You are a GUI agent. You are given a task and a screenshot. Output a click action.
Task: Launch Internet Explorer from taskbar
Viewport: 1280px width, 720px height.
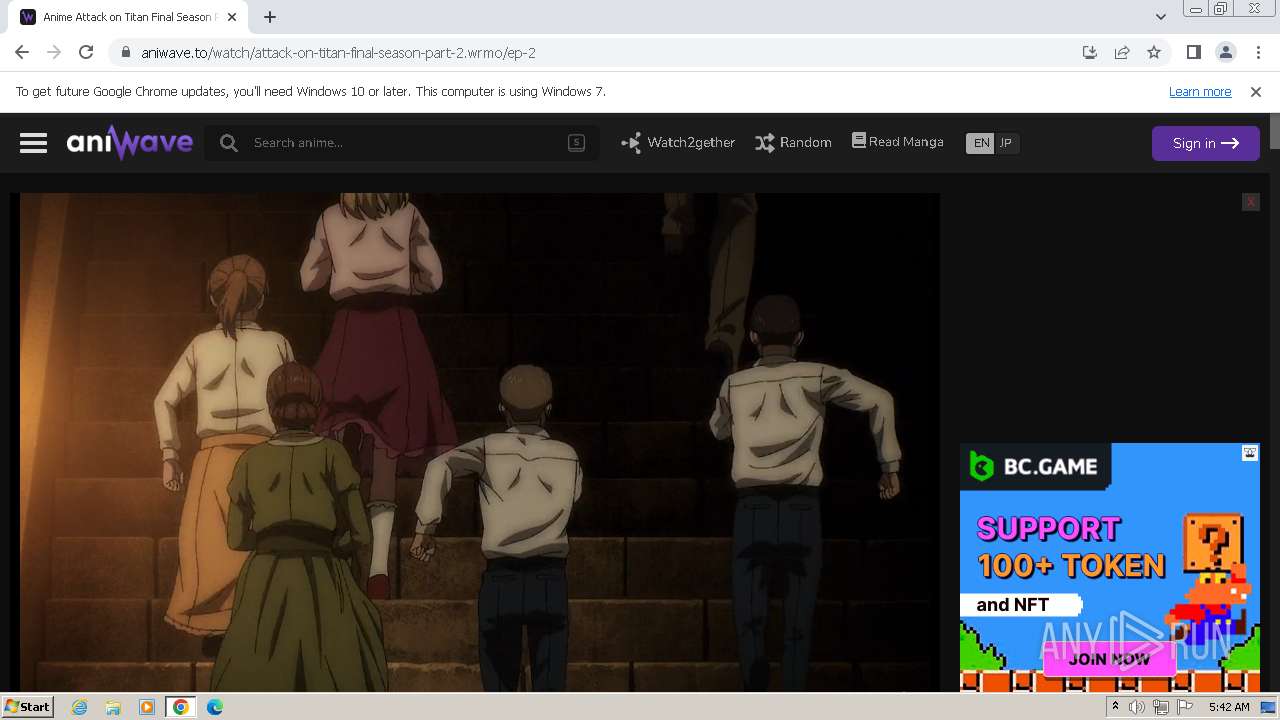pos(79,707)
